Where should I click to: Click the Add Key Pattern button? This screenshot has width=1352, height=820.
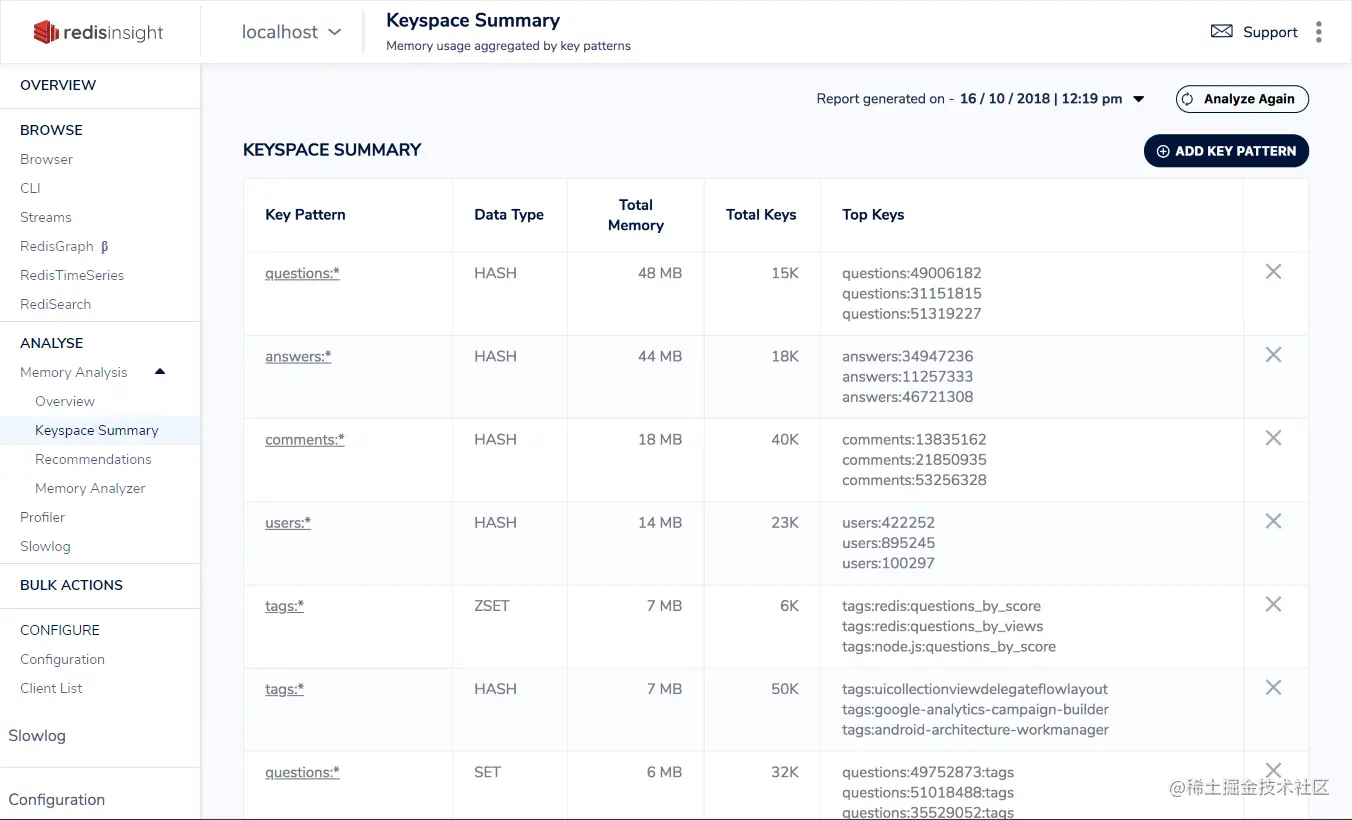click(1226, 151)
